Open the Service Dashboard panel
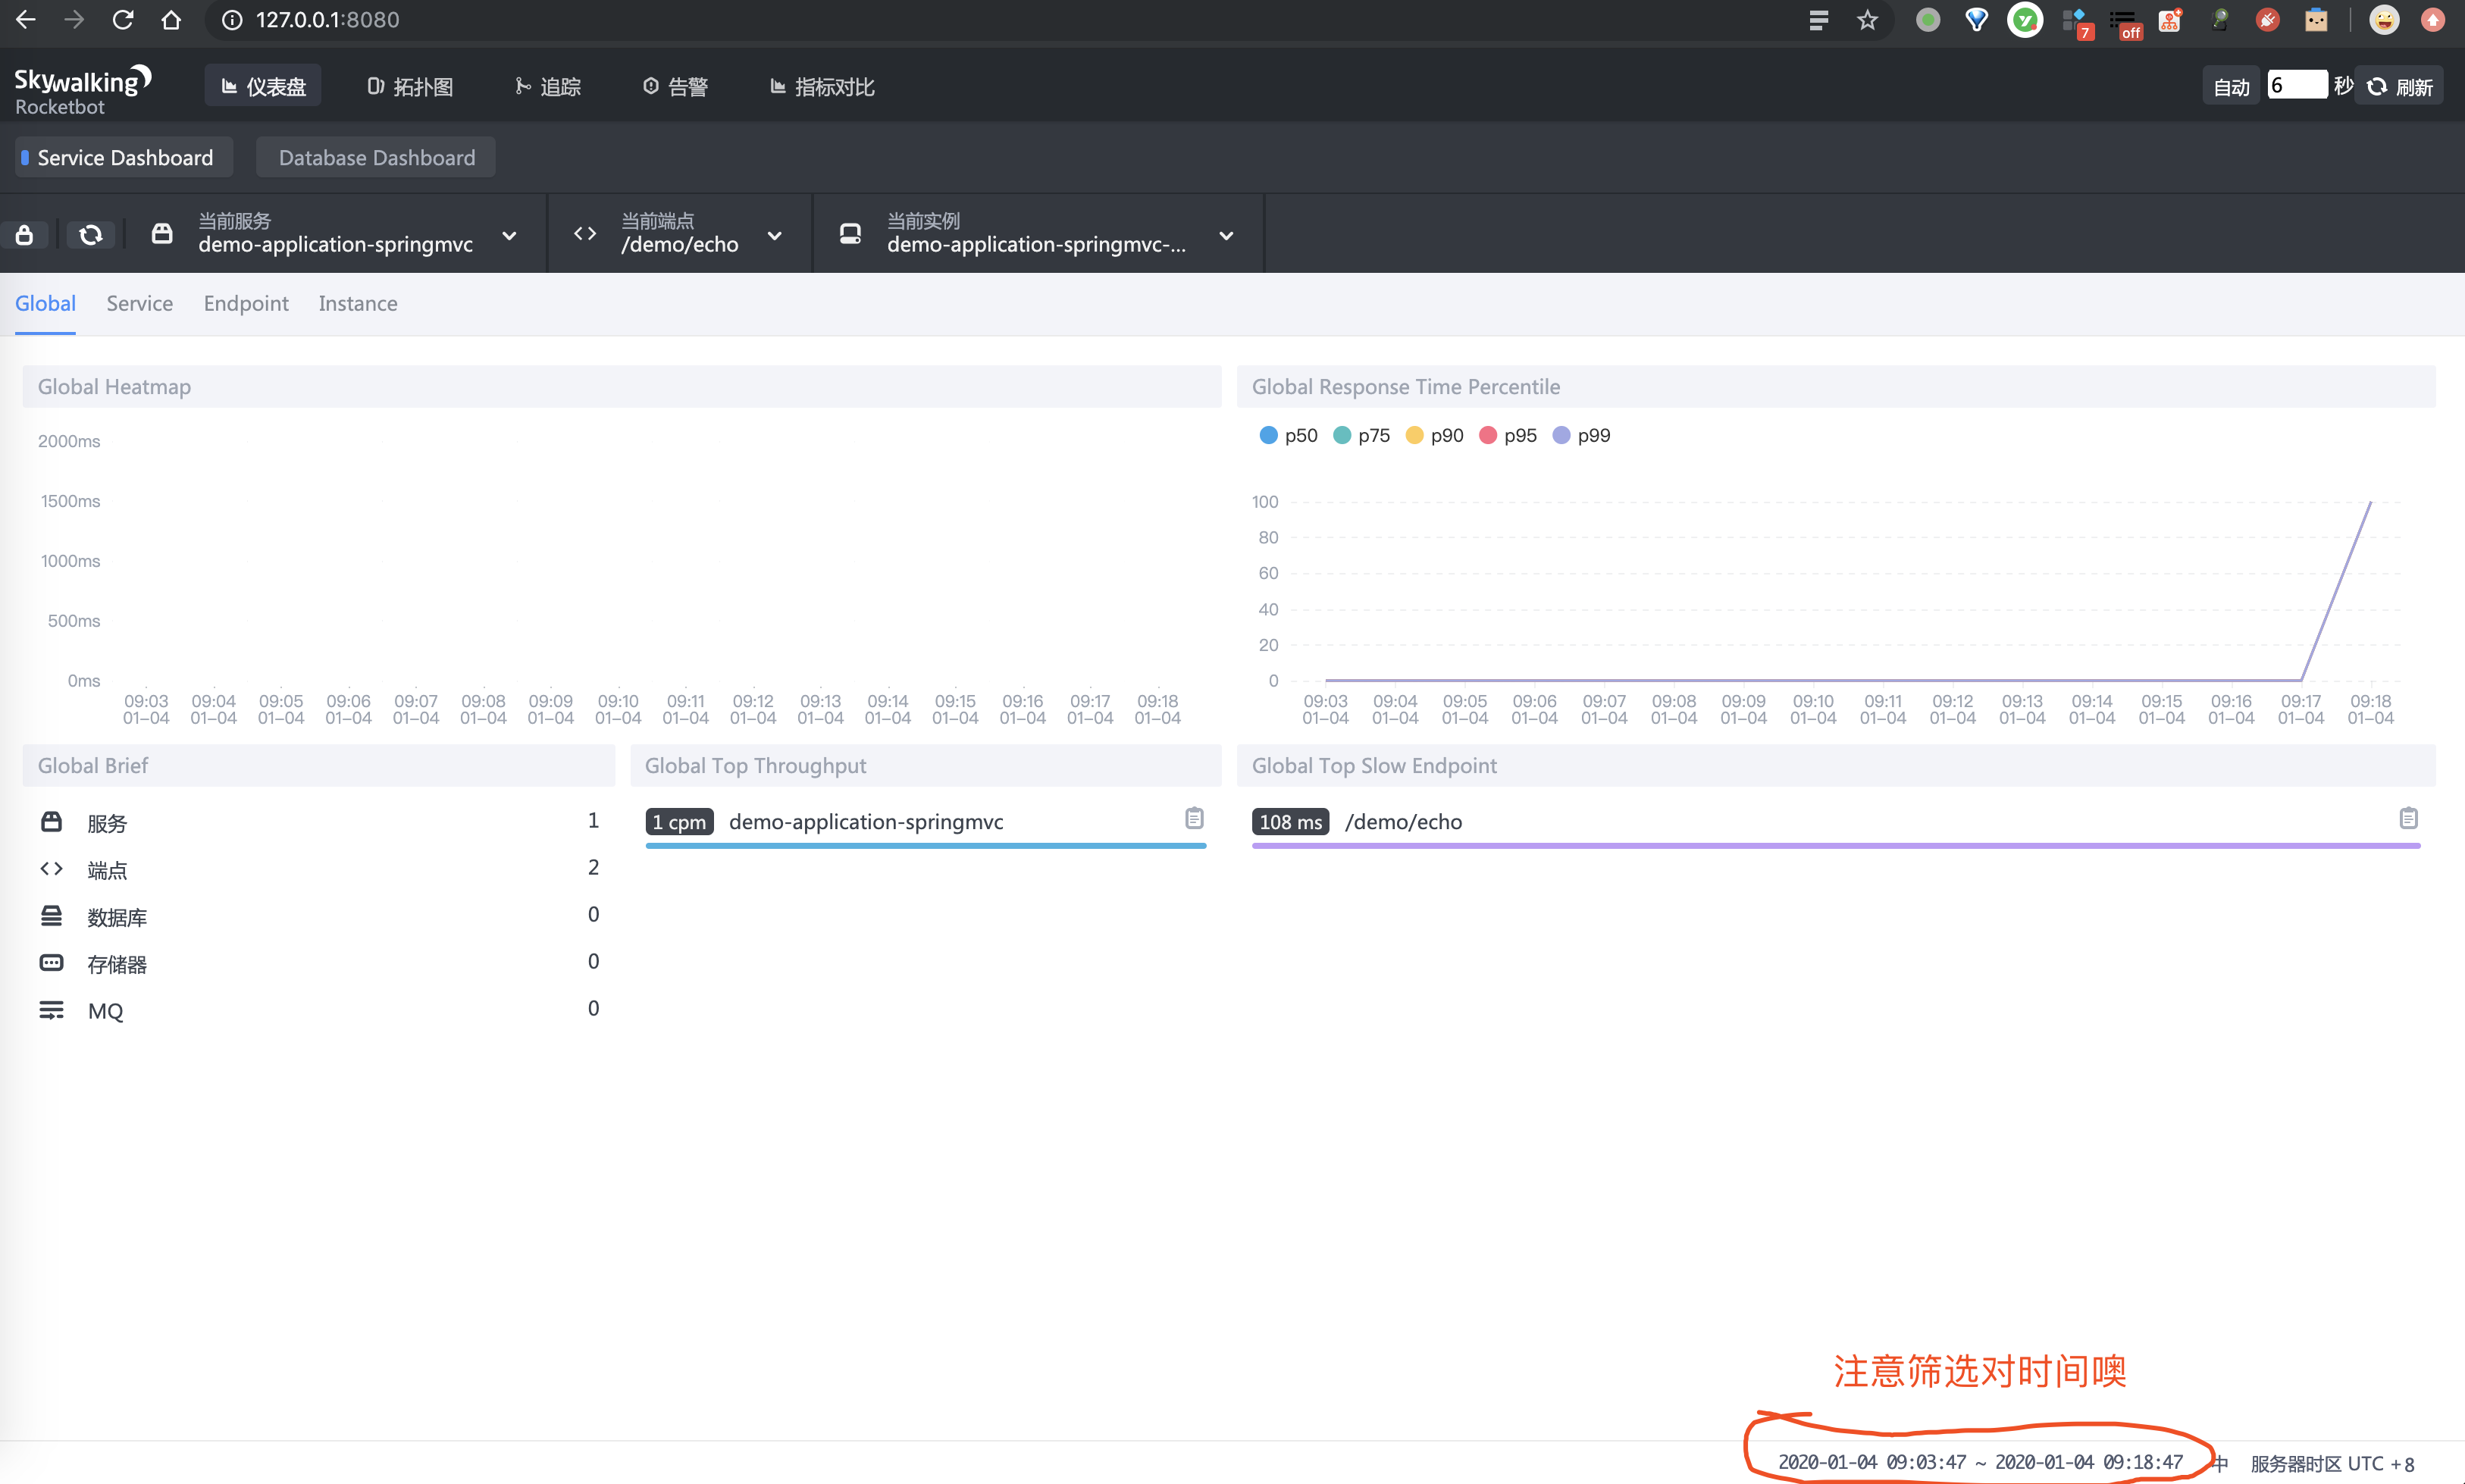 pyautogui.click(x=124, y=158)
